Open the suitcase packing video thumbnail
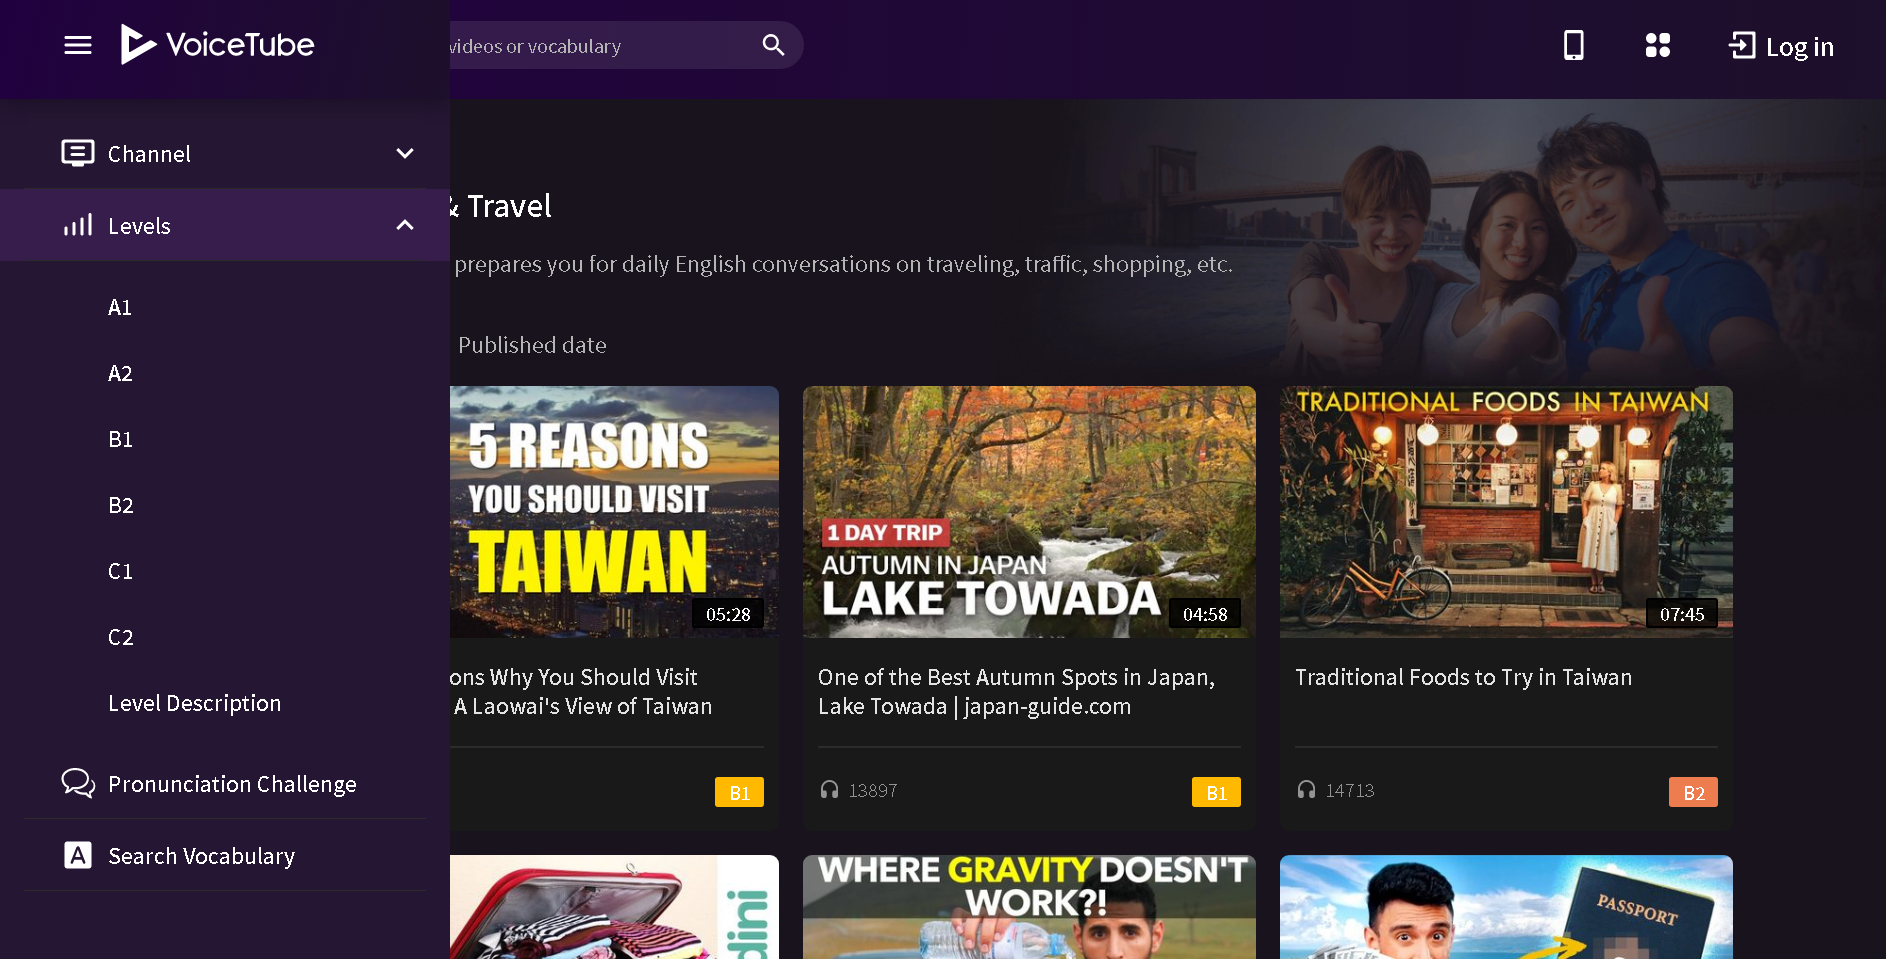Screen dimensions: 1886x959 click(614, 907)
